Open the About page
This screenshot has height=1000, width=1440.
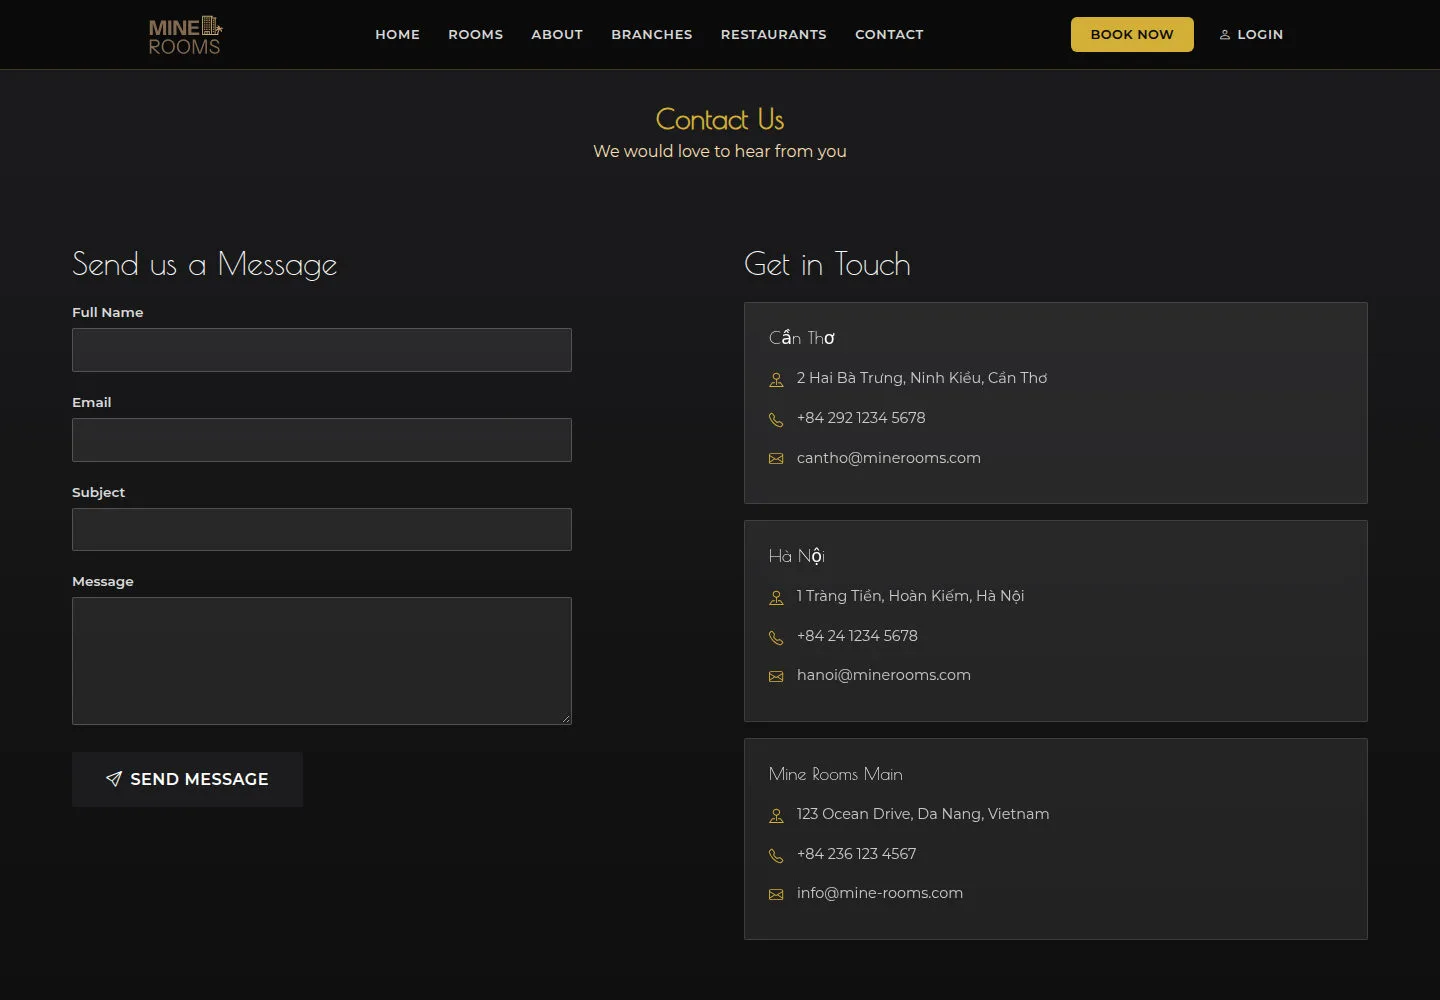557,34
